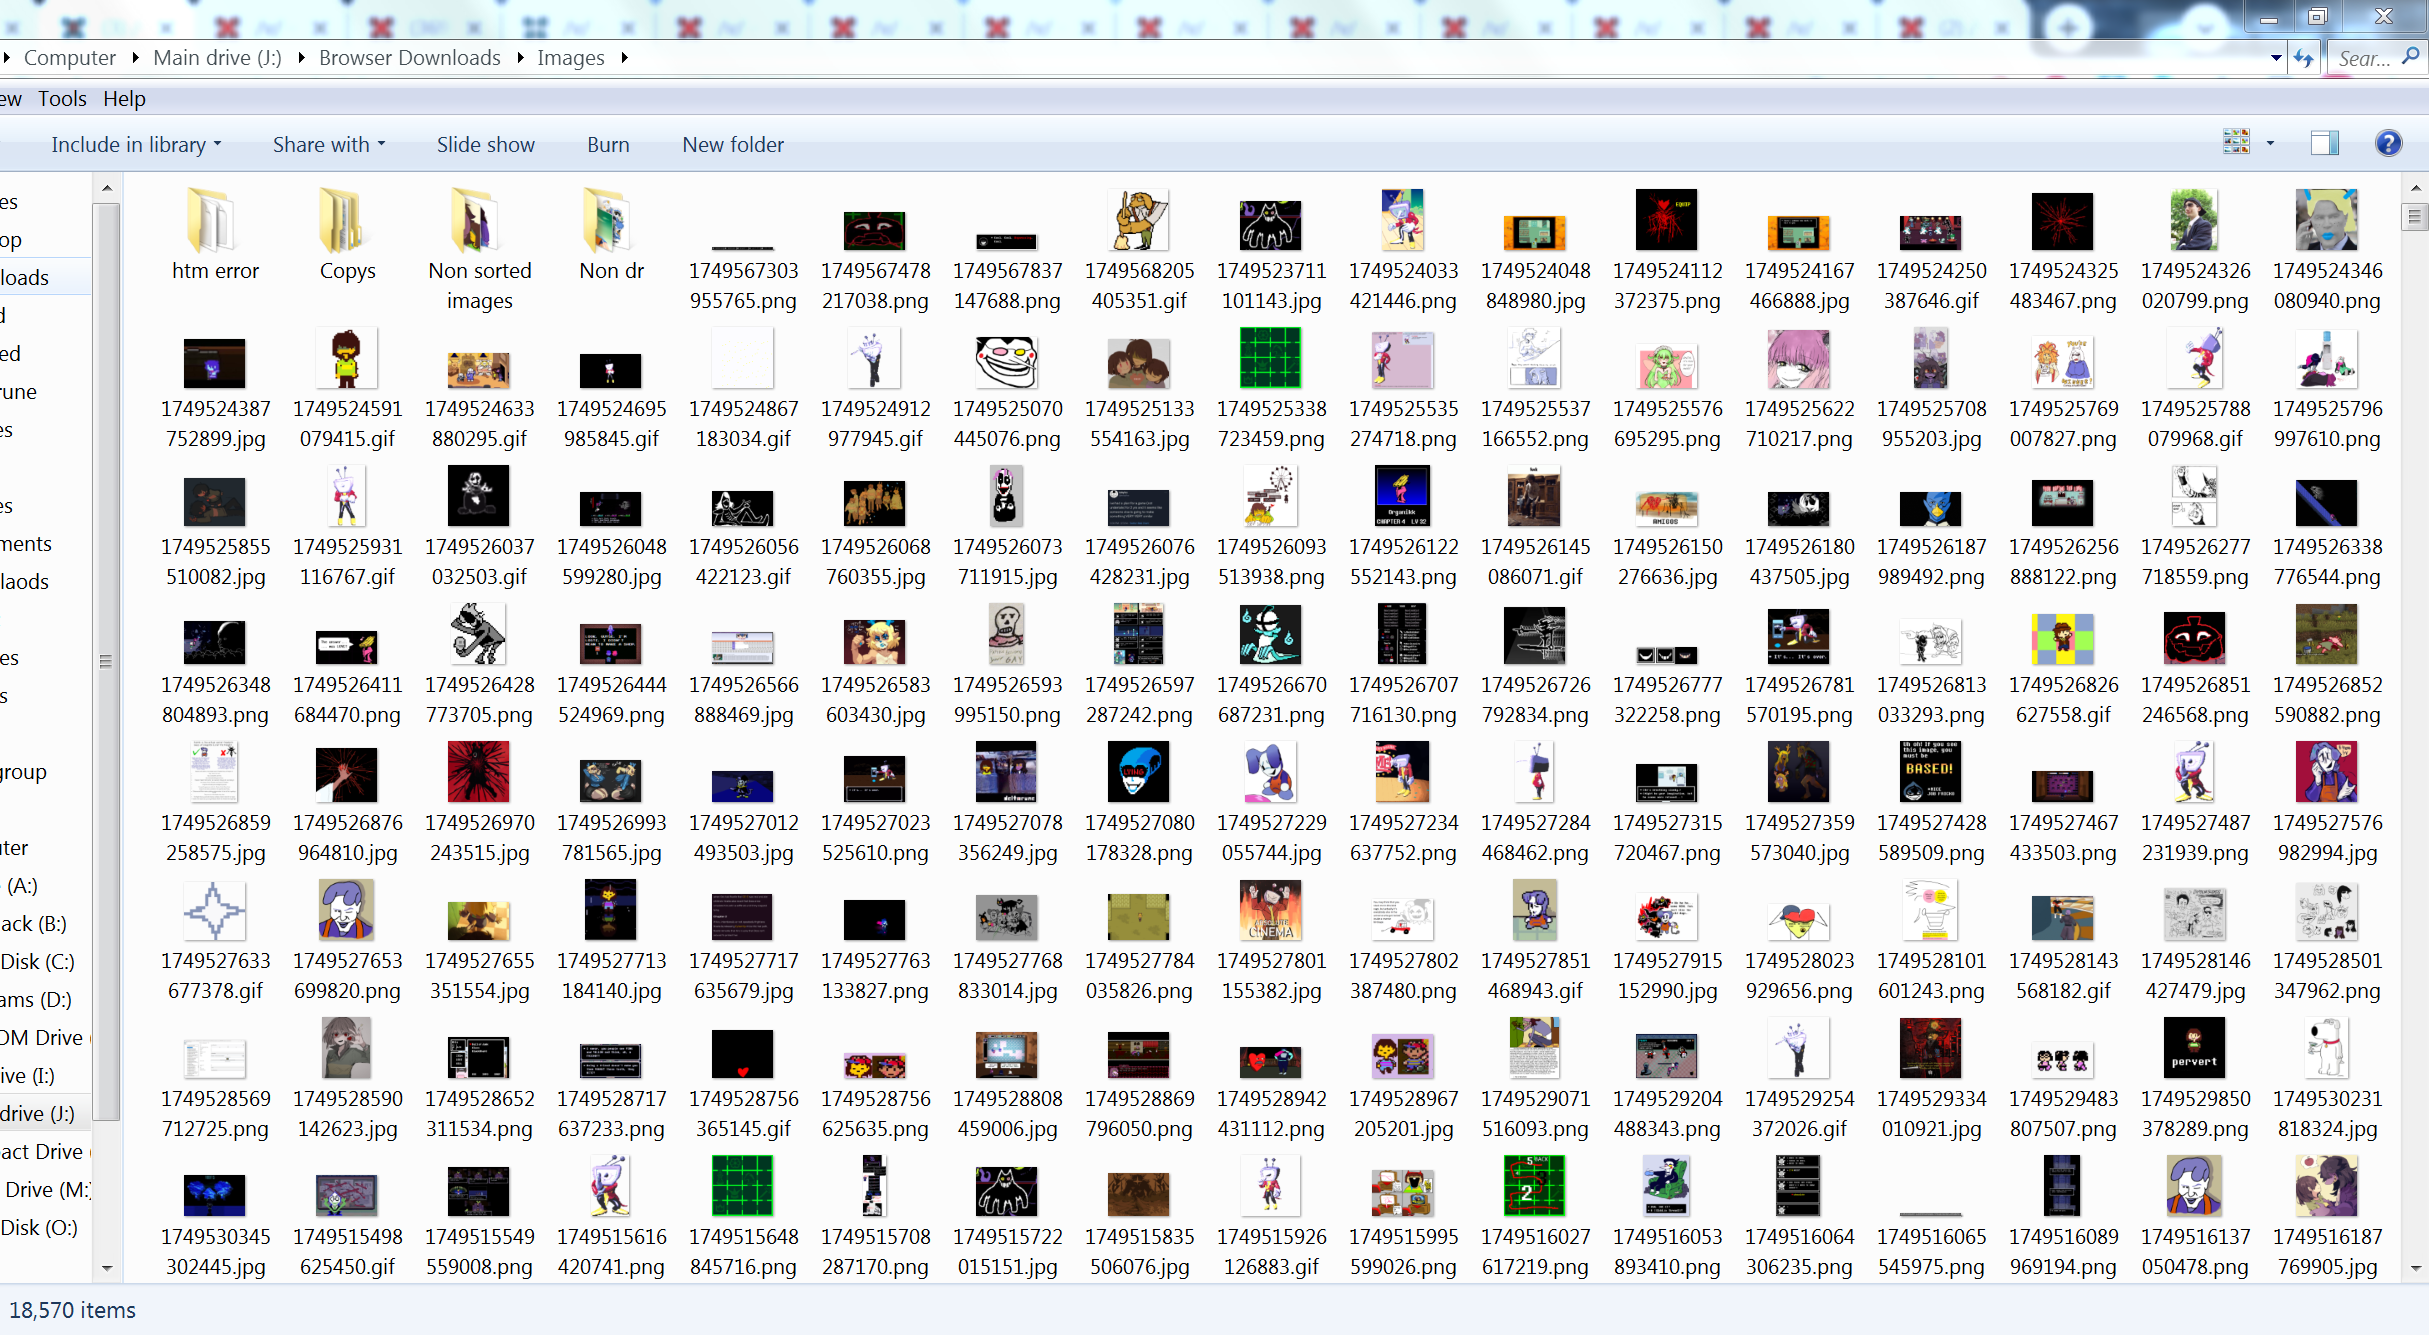
Task: Click the change view icon
Action: coord(2236,143)
